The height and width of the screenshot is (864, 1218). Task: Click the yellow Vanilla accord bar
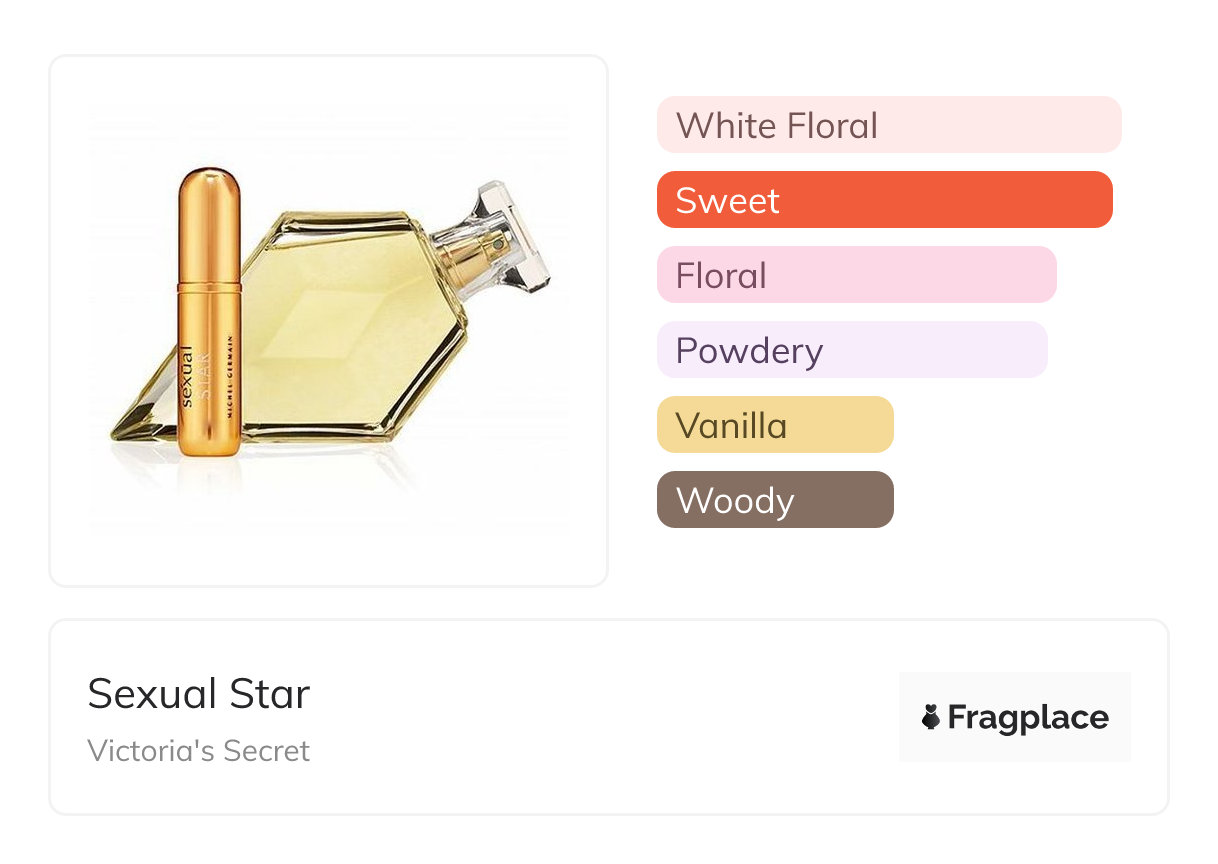[774, 425]
